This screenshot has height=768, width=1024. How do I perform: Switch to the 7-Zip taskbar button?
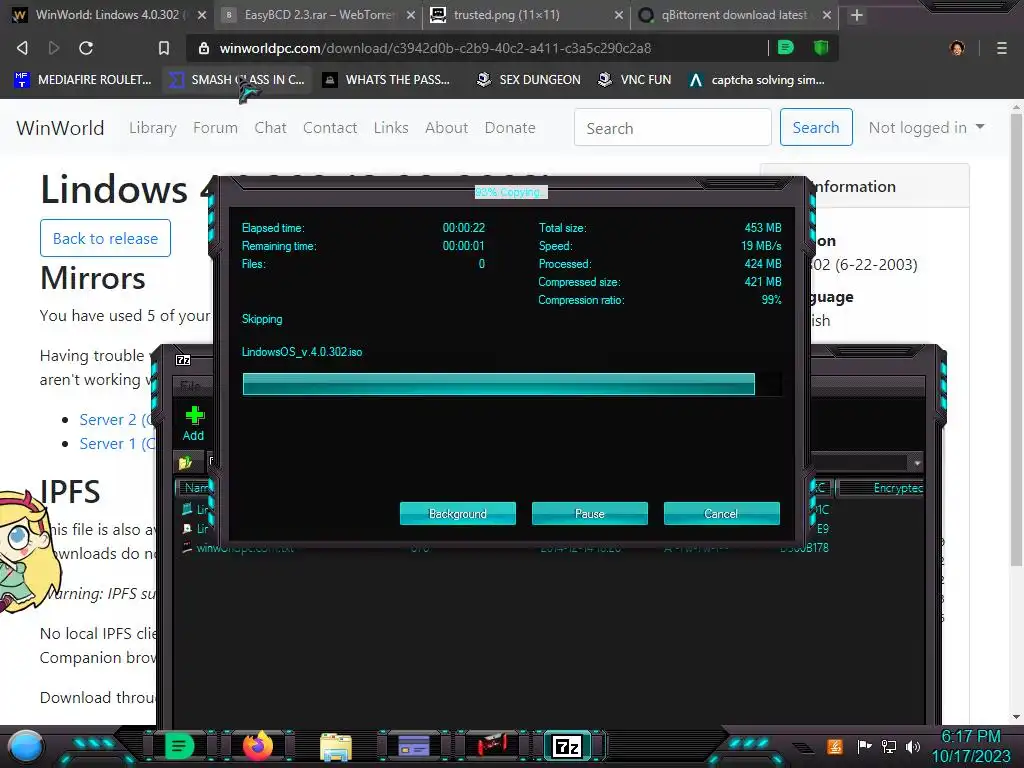point(567,746)
